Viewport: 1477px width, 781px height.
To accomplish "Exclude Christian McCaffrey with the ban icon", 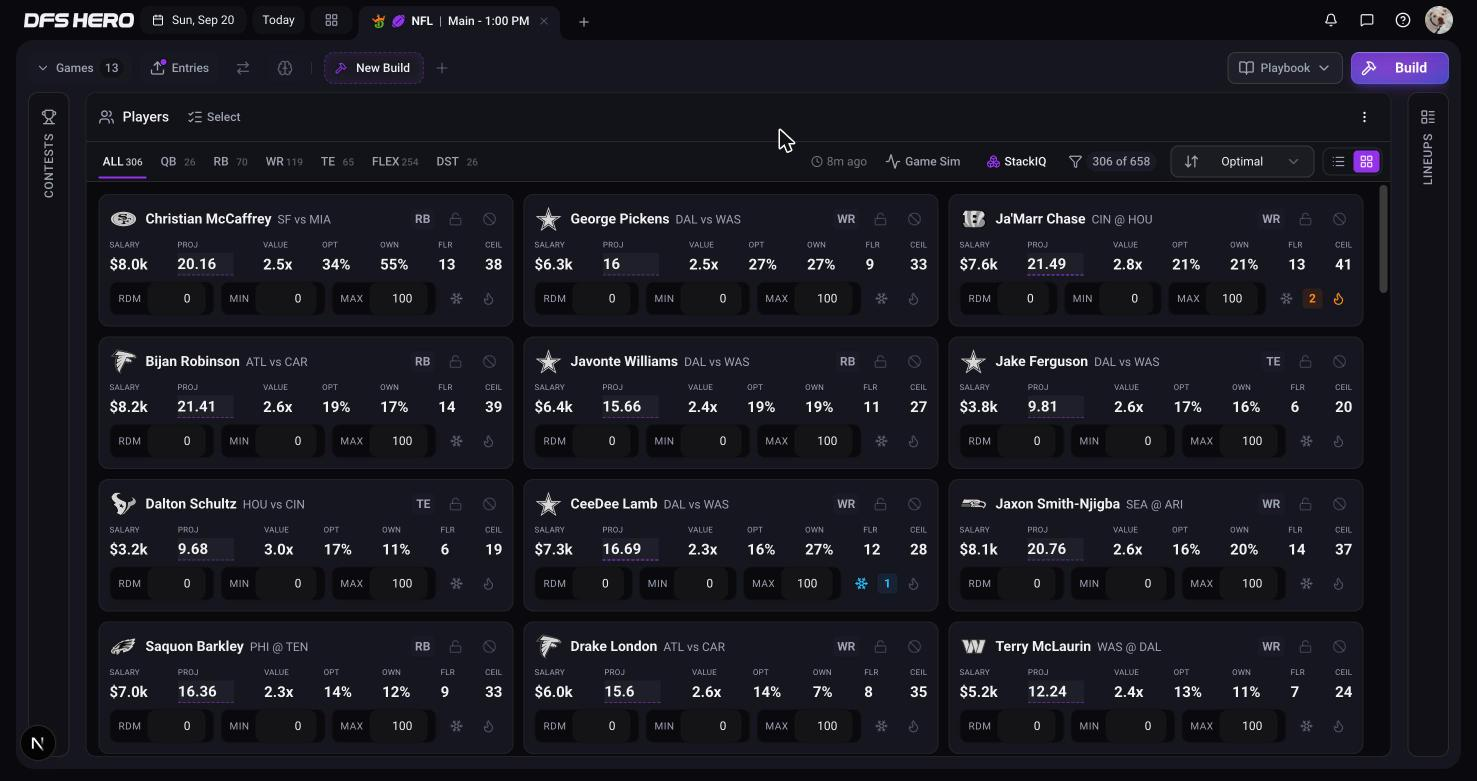I will pyautogui.click(x=489, y=219).
